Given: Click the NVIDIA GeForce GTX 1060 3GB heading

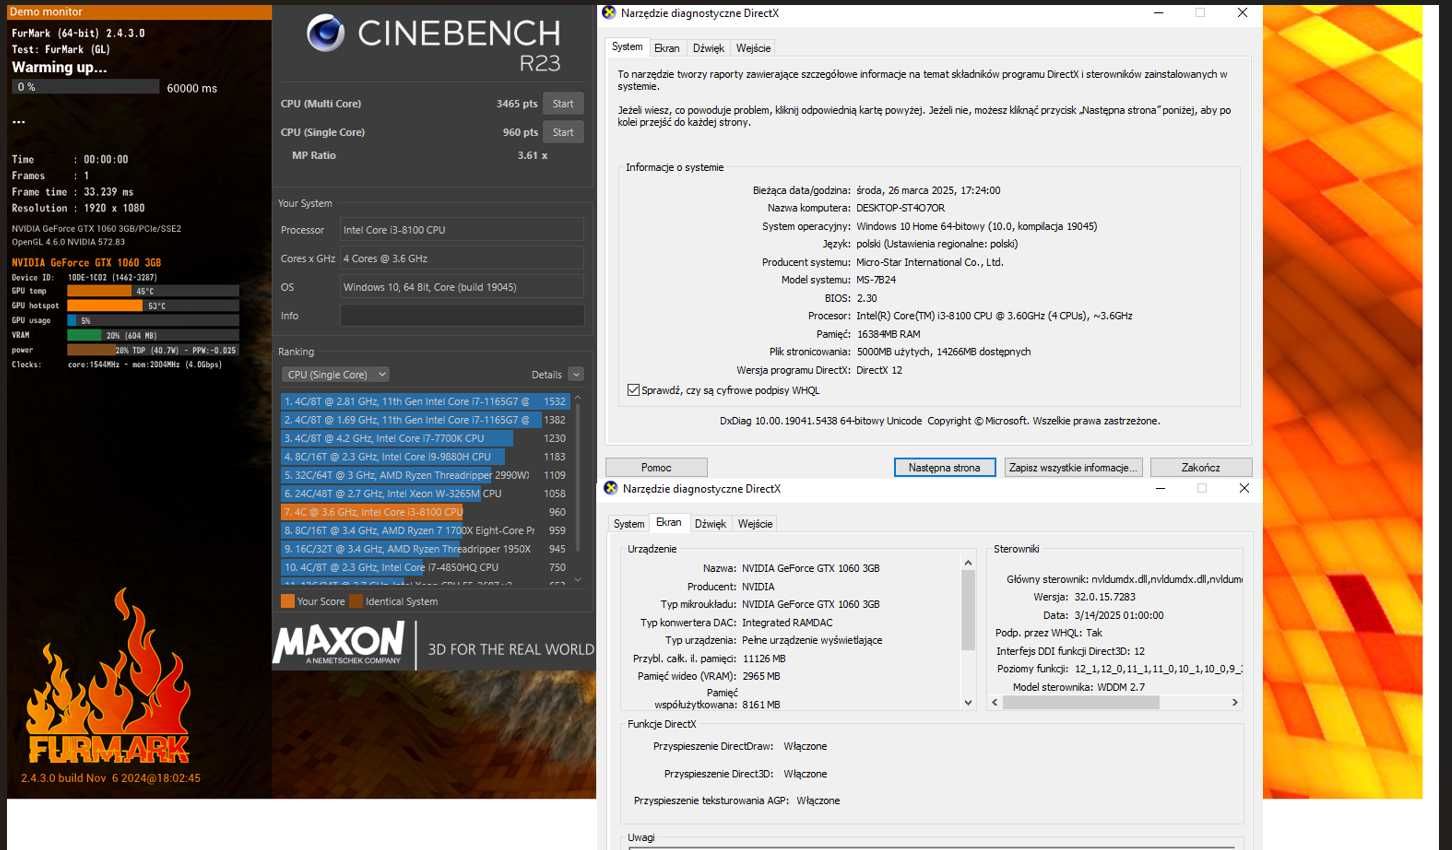Looking at the screenshot, I should [x=86, y=263].
